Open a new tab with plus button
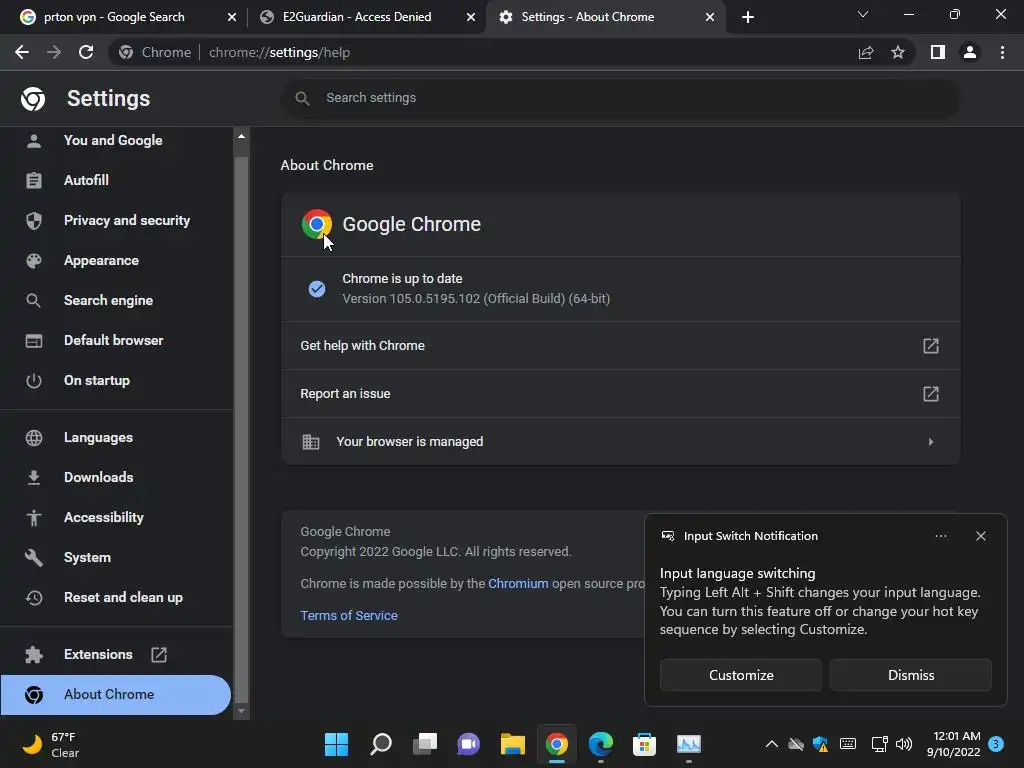The height and width of the screenshot is (768, 1024). tap(748, 17)
